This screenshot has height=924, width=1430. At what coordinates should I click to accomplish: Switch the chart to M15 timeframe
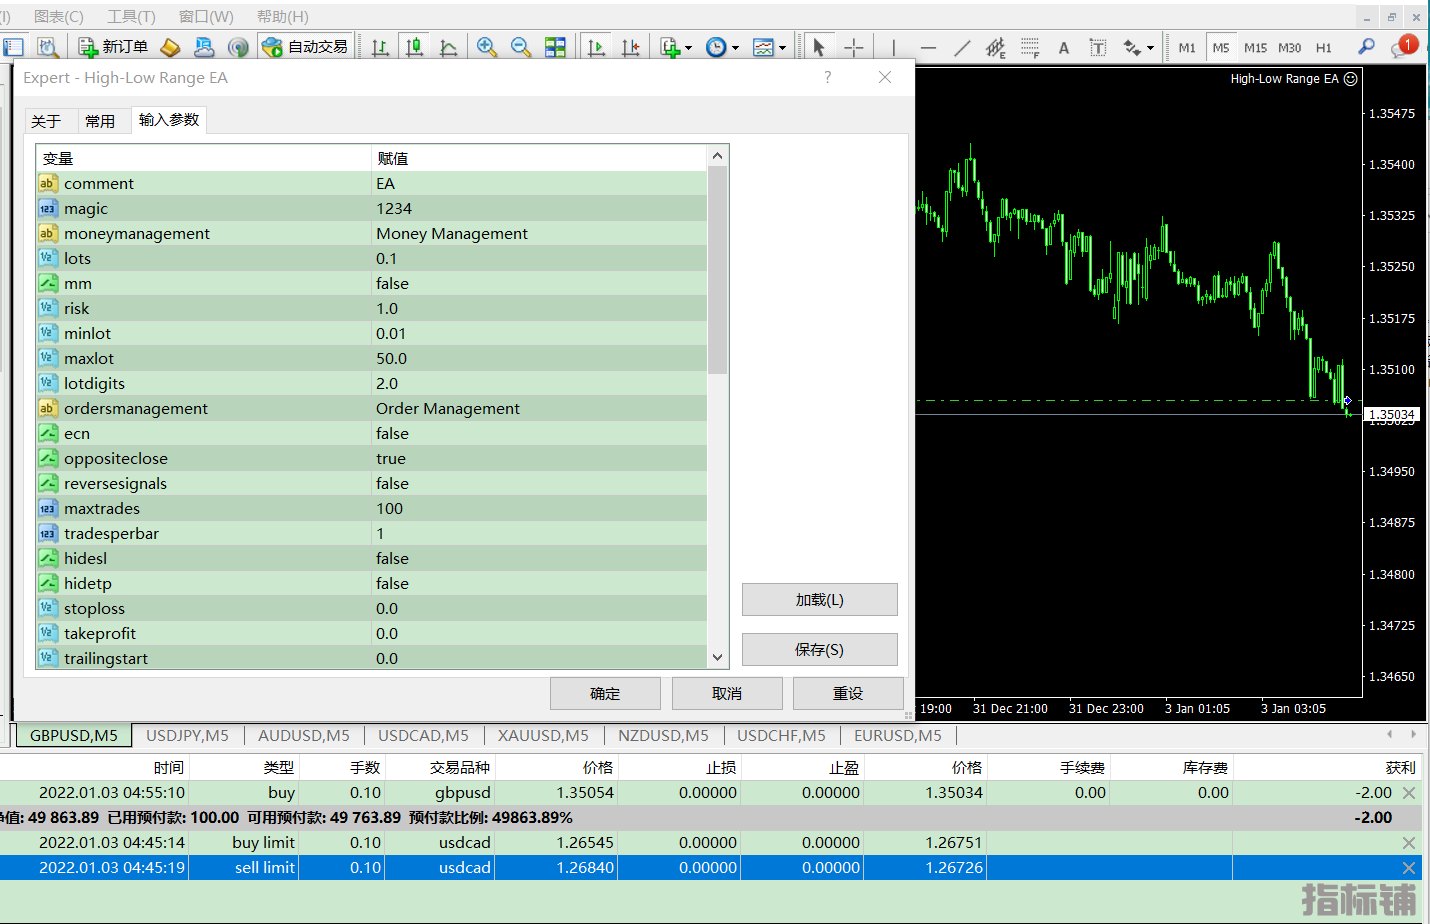click(1255, 47)
